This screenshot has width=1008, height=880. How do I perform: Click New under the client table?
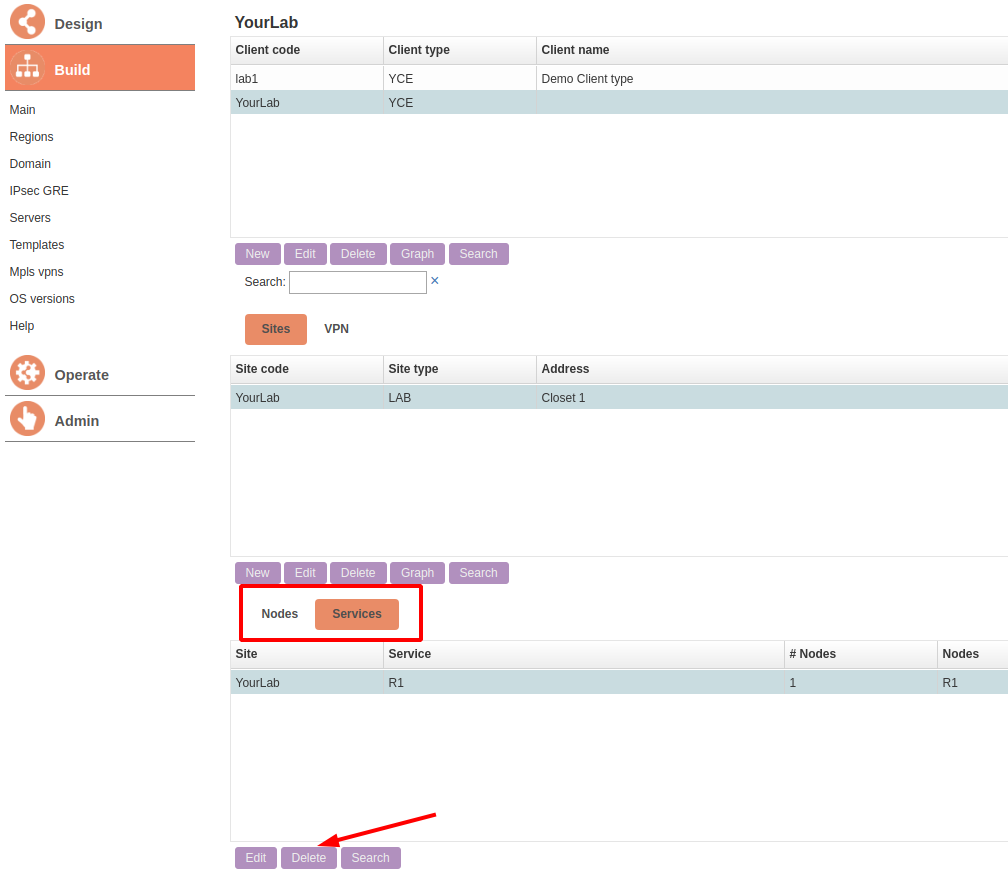click(x=257, y=254)
